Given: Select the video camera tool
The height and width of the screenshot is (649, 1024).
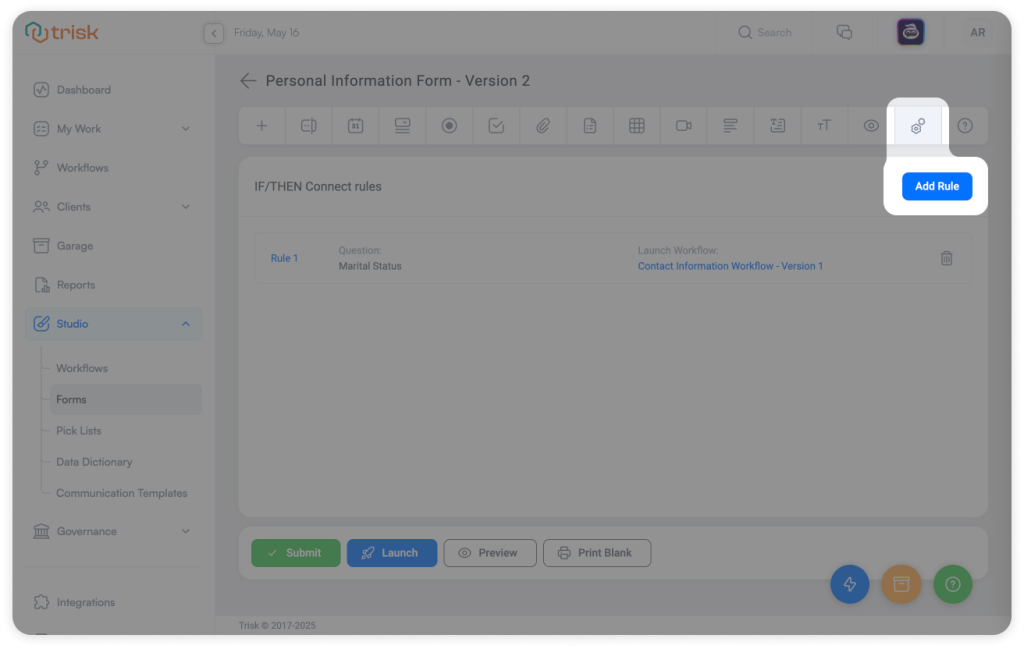Looking at the screenshot, I should click(684, 125).
